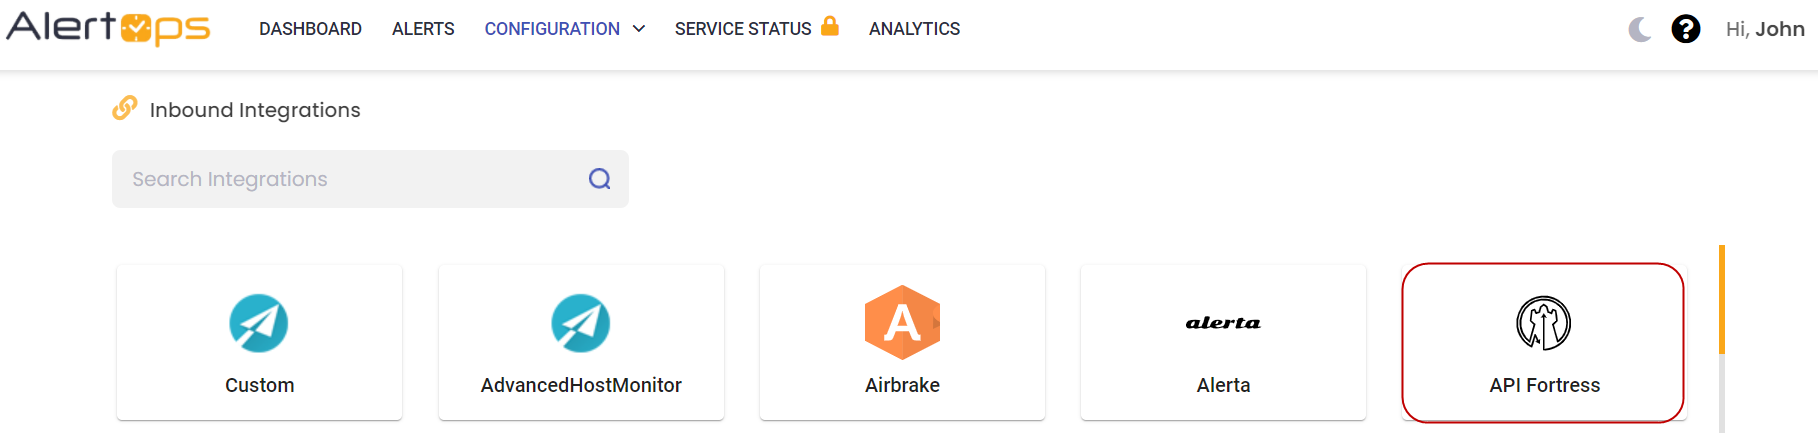Click the Configuration menu label
The width and height of the screenshot is (1818, 433).
coord(552,29)
